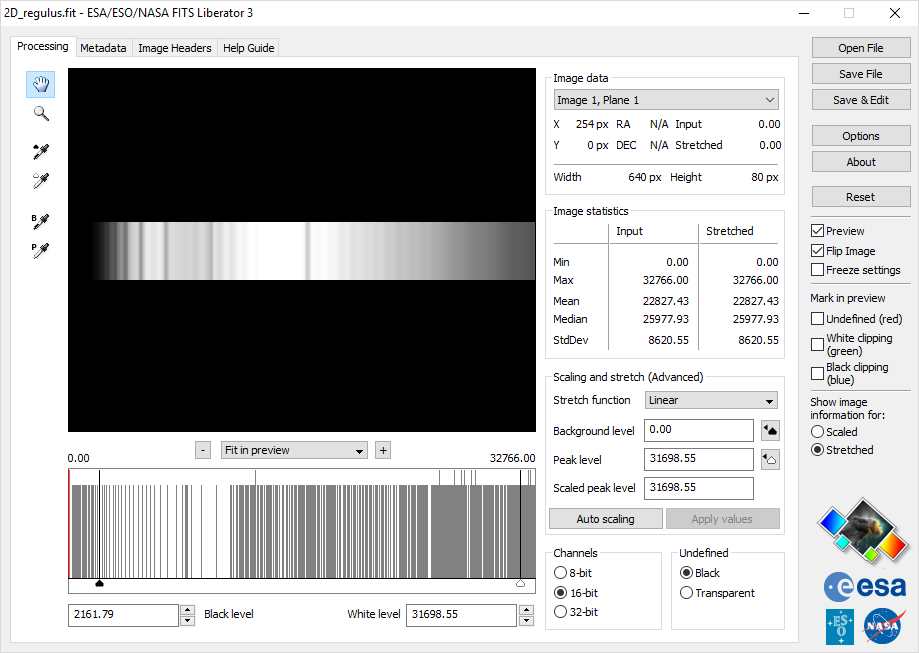Open the Image Headers tab
Screen dimensions: 919x653
(x=175, y=48)
